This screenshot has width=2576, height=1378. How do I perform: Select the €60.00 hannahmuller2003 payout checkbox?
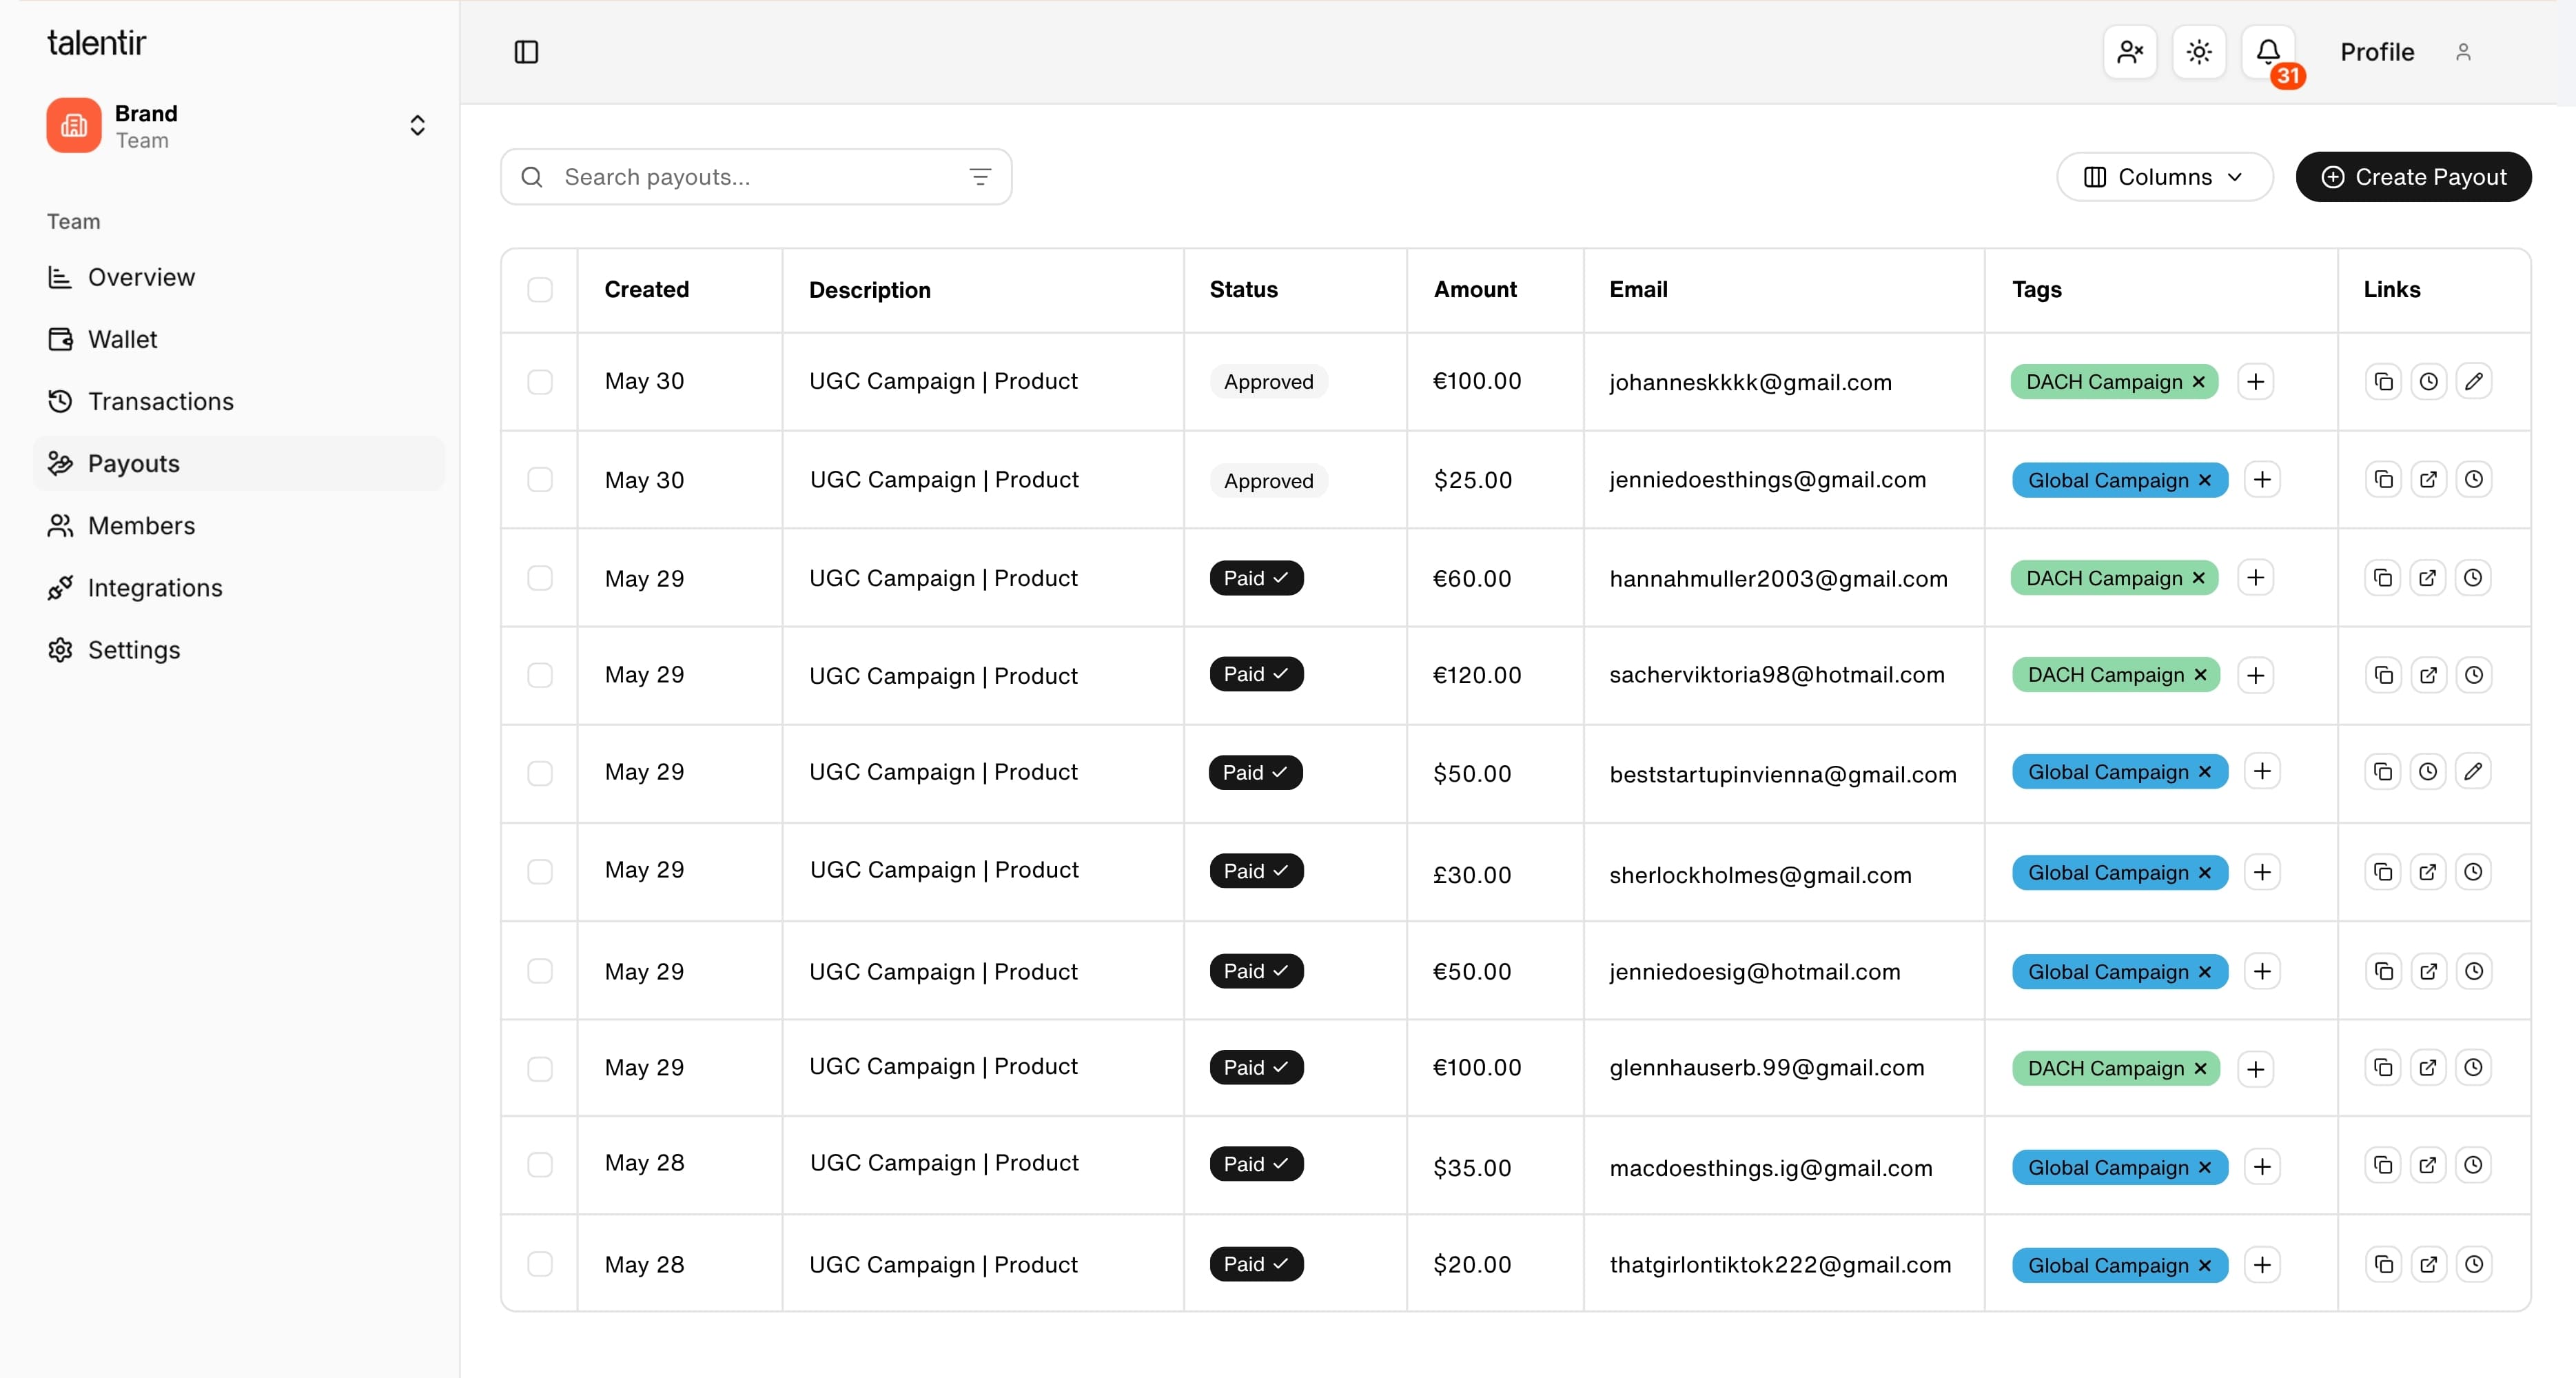pos(540,578)
